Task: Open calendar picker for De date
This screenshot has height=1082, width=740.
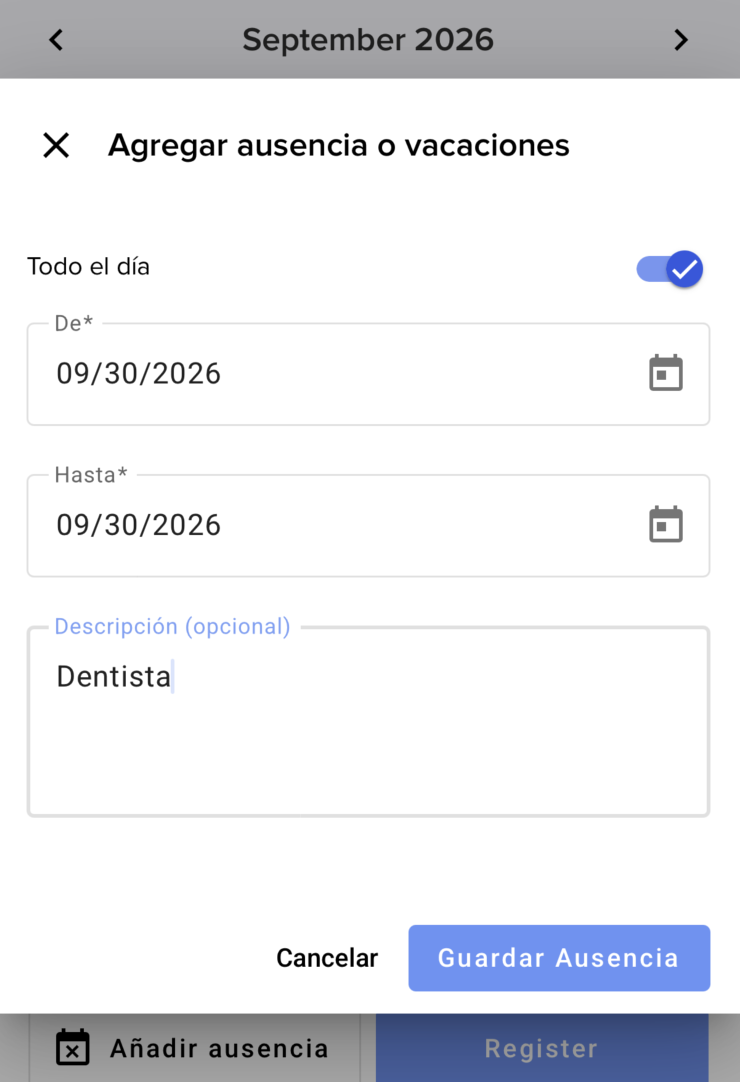Action: pyautogui.click(x=665, y=373)
